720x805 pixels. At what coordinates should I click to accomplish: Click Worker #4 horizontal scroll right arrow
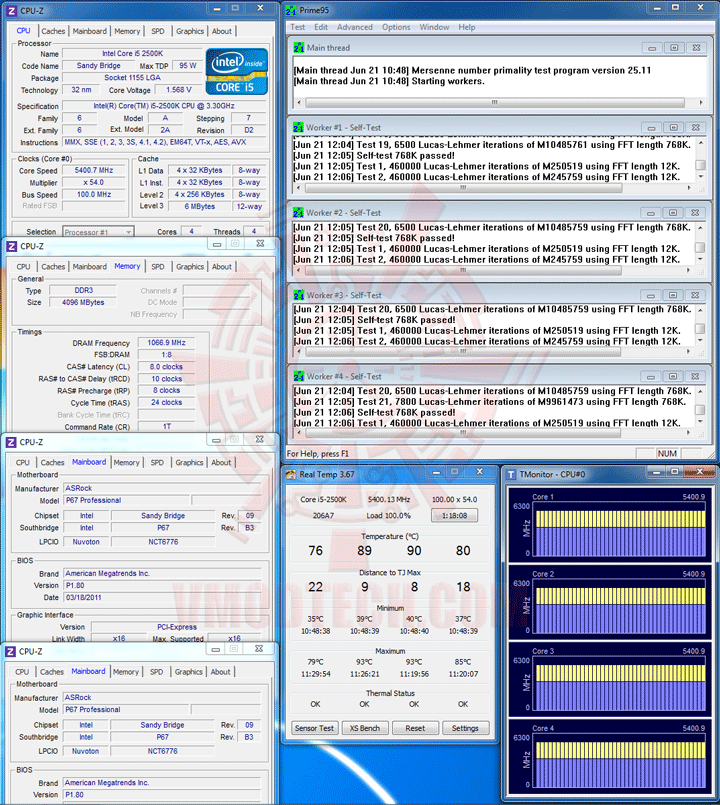[688, 433]
